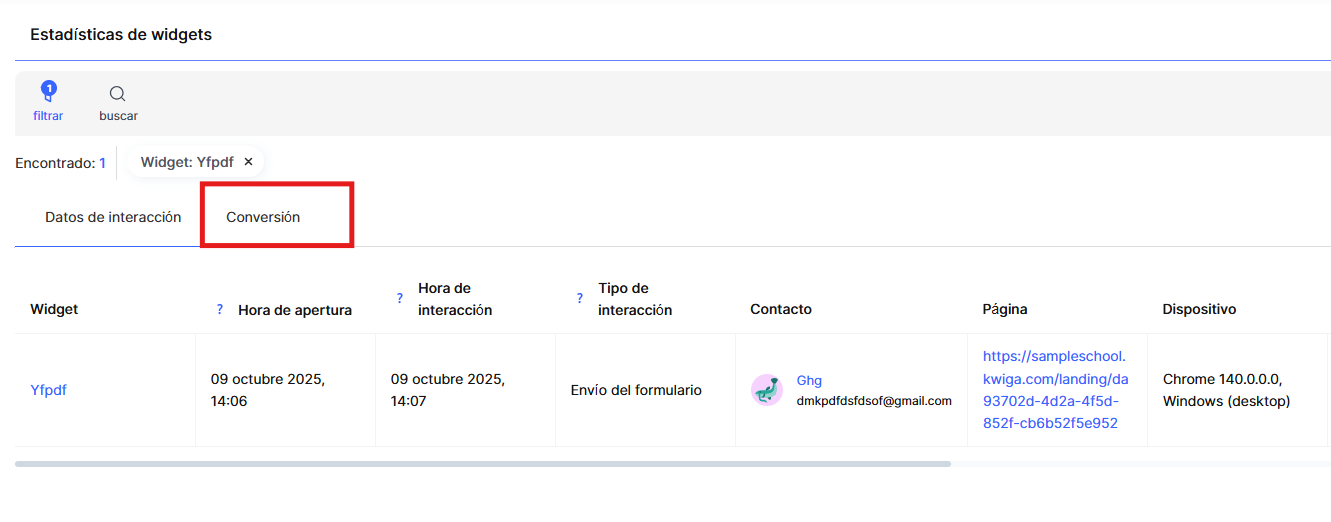
Task: Click the Widget column header
Action: pos(54,309)
